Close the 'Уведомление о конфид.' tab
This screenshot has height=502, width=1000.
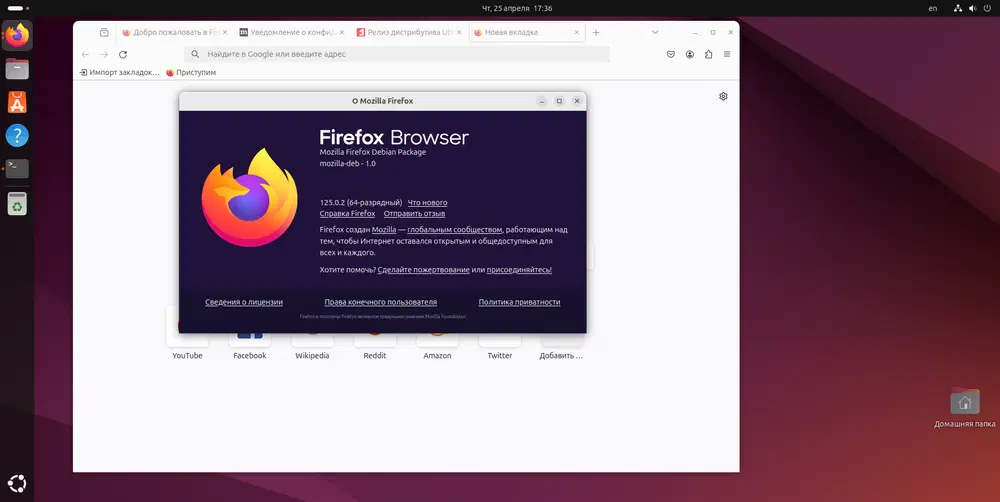[342, 33]
